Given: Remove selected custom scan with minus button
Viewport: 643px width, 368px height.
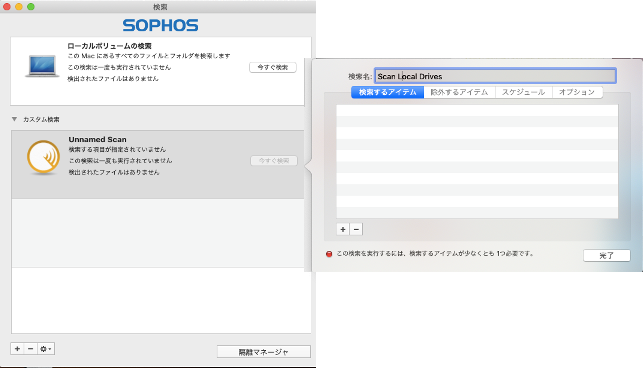Looking at the screenshot, I should [30, 349].
